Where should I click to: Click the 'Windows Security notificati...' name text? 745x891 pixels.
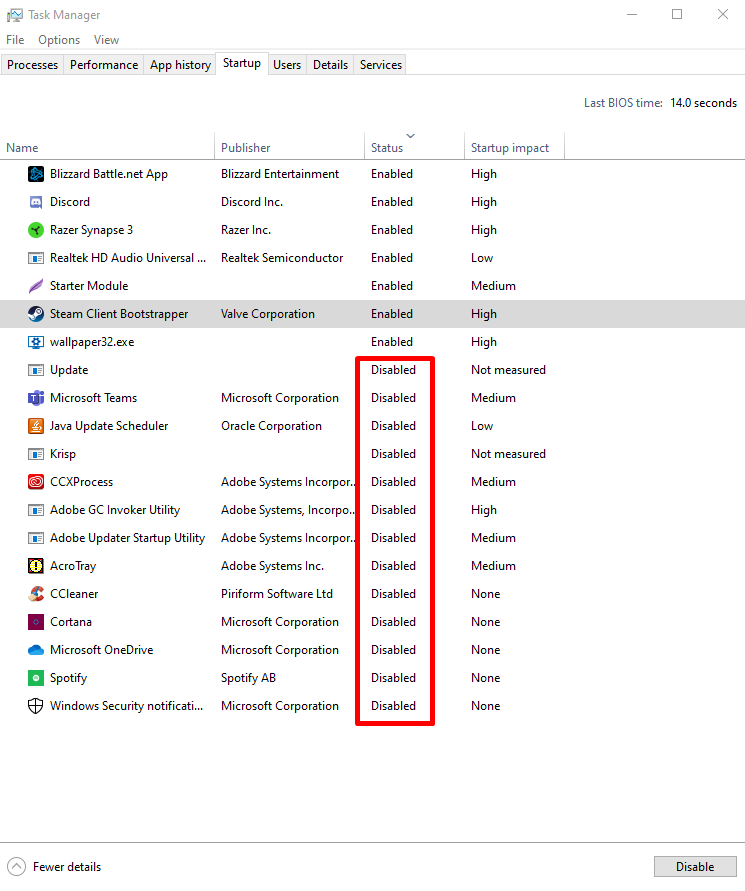coord(126,706)
